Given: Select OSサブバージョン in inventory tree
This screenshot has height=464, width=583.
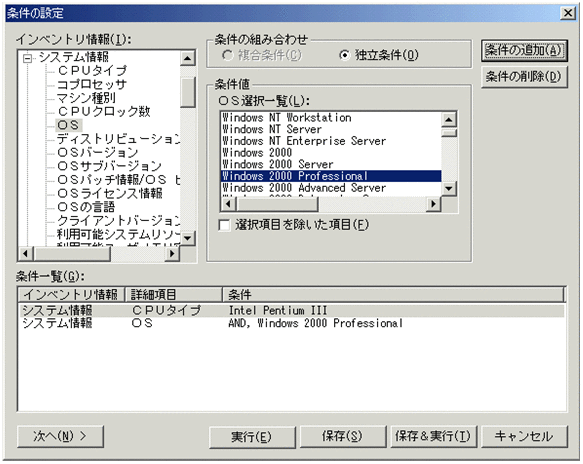Looking at the screenshot, I should [109, 166].
